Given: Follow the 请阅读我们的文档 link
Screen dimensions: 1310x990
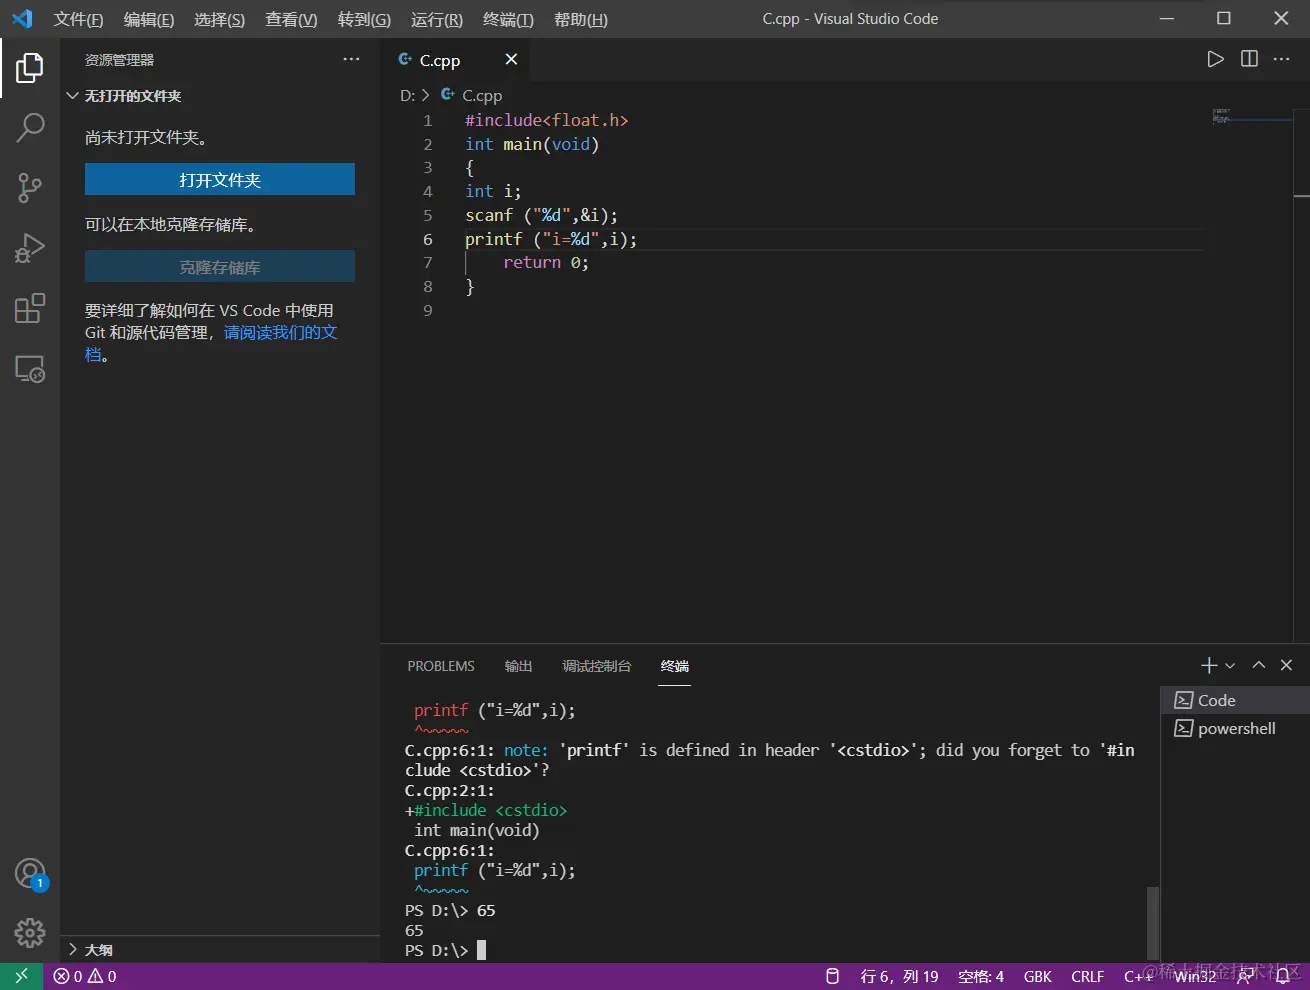Looking at the screenshot, I should pos(280,332).
